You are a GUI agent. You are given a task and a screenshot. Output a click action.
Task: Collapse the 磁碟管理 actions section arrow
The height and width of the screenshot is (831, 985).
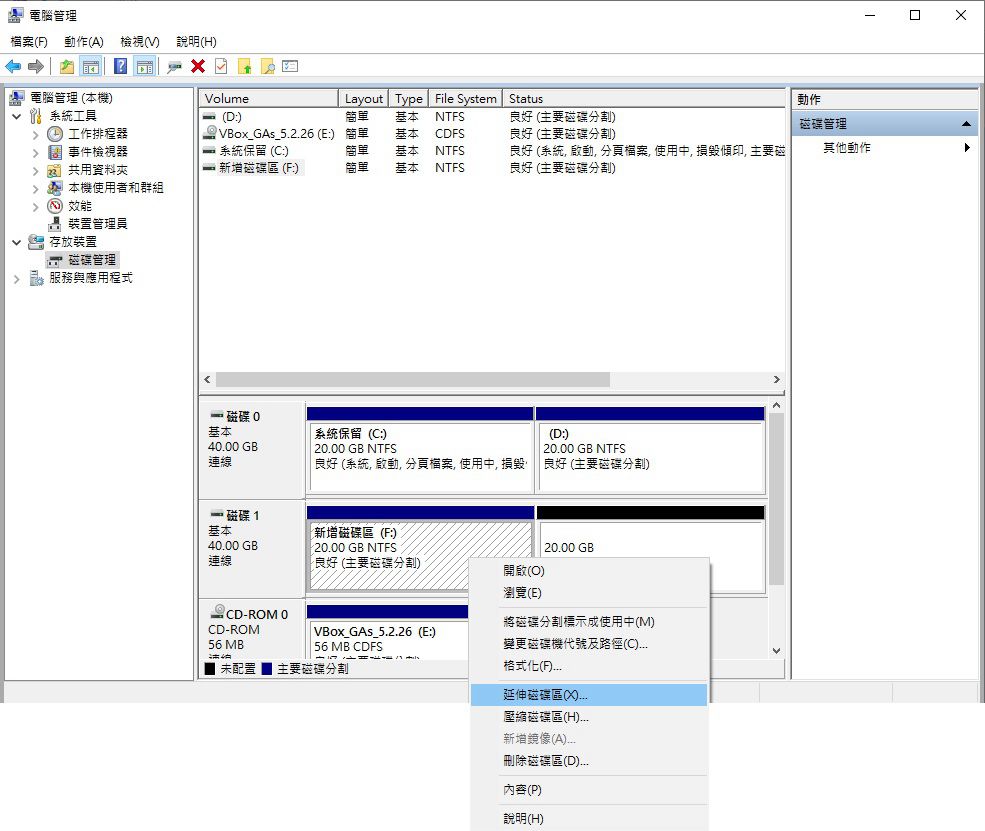966,124
